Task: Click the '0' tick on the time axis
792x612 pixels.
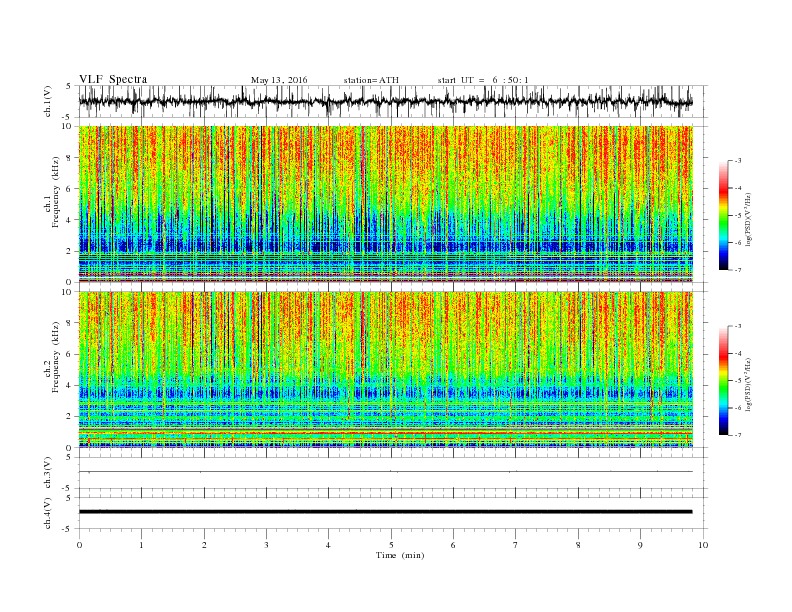Action: [79, 545]
